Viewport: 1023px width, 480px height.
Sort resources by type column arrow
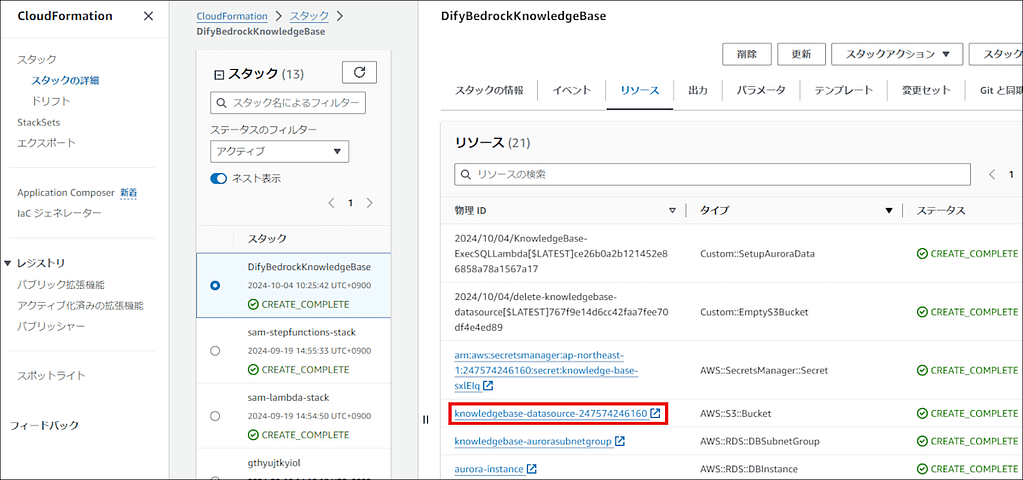tap(888, 211)
